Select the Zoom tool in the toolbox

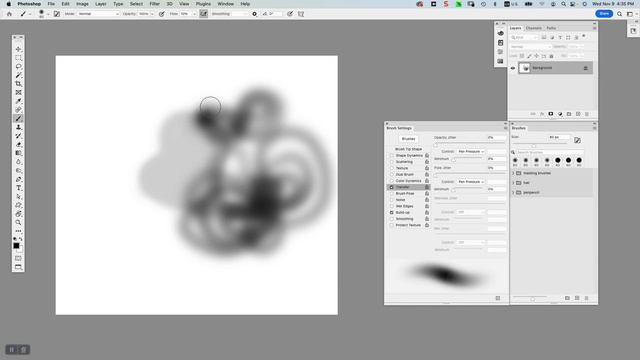click(18, 222)
